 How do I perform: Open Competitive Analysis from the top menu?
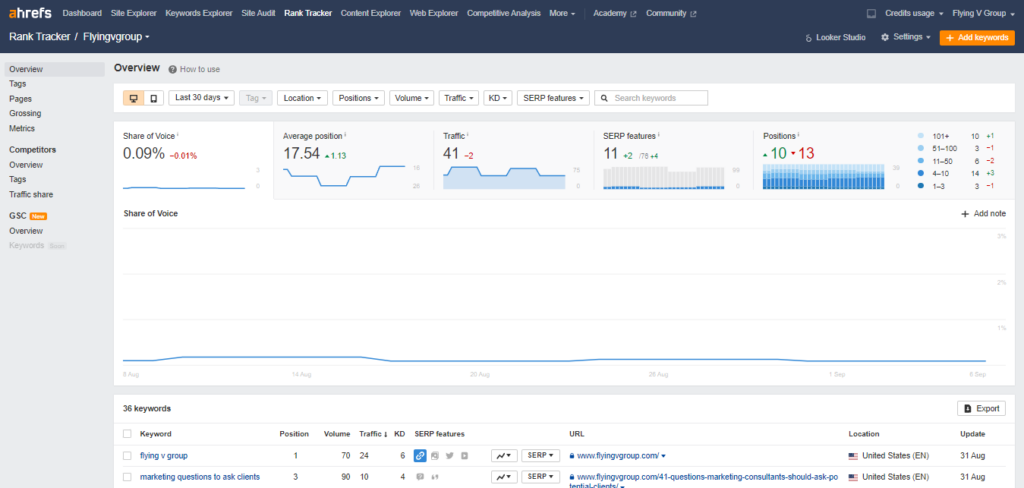coord(504,13)
